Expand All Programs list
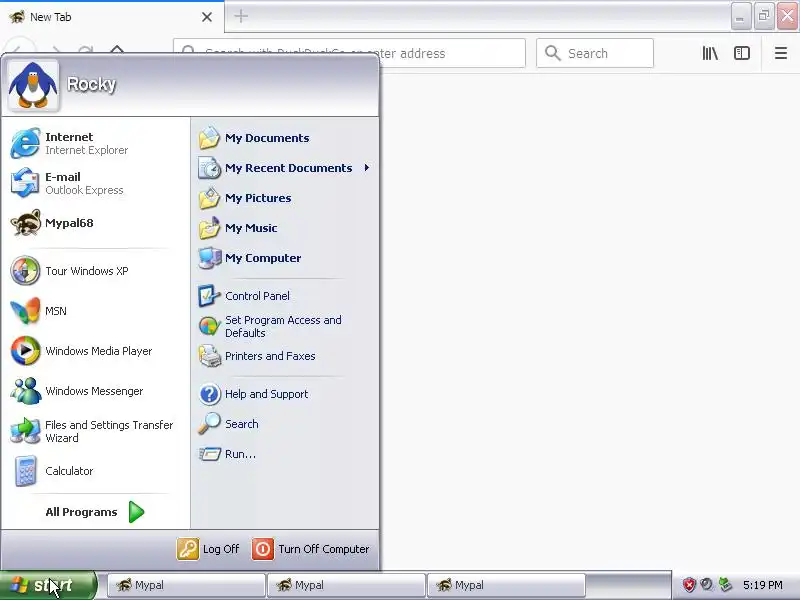This screenshot has width=800, height=600. click(x=95, y=512)
